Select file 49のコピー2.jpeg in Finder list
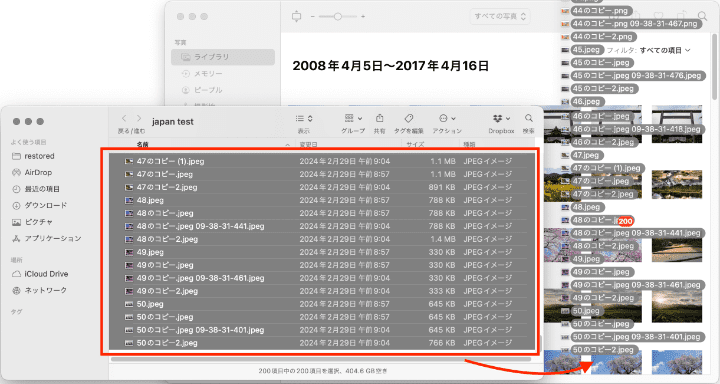Viewport: 720px width, 384px height. coord(322,291)
